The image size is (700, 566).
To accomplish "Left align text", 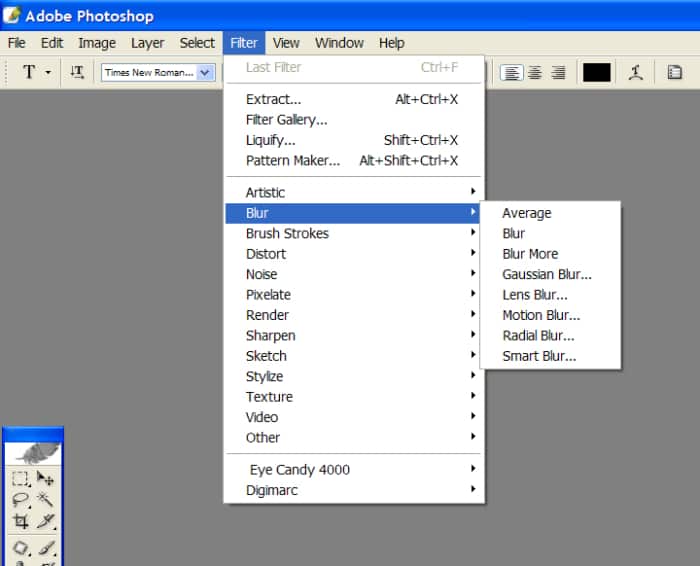I will [511, 72].
